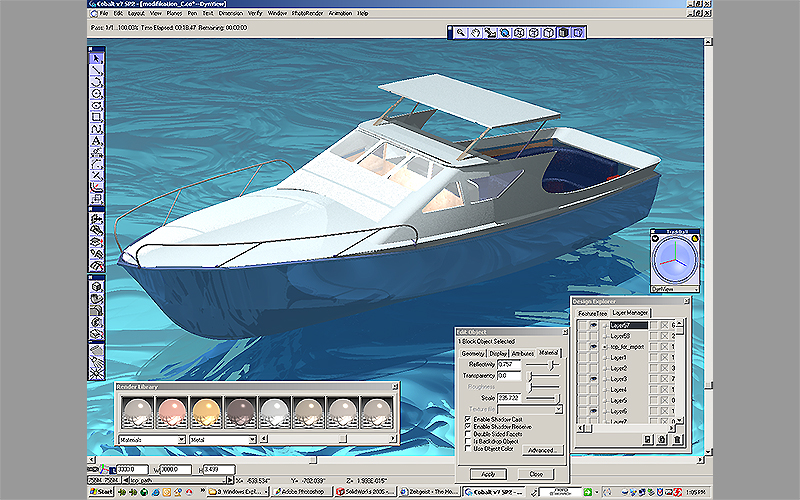This screenshot has width=800, height=500.
Task: Select the arrow selection tool
Action: (x=97, y=58)
